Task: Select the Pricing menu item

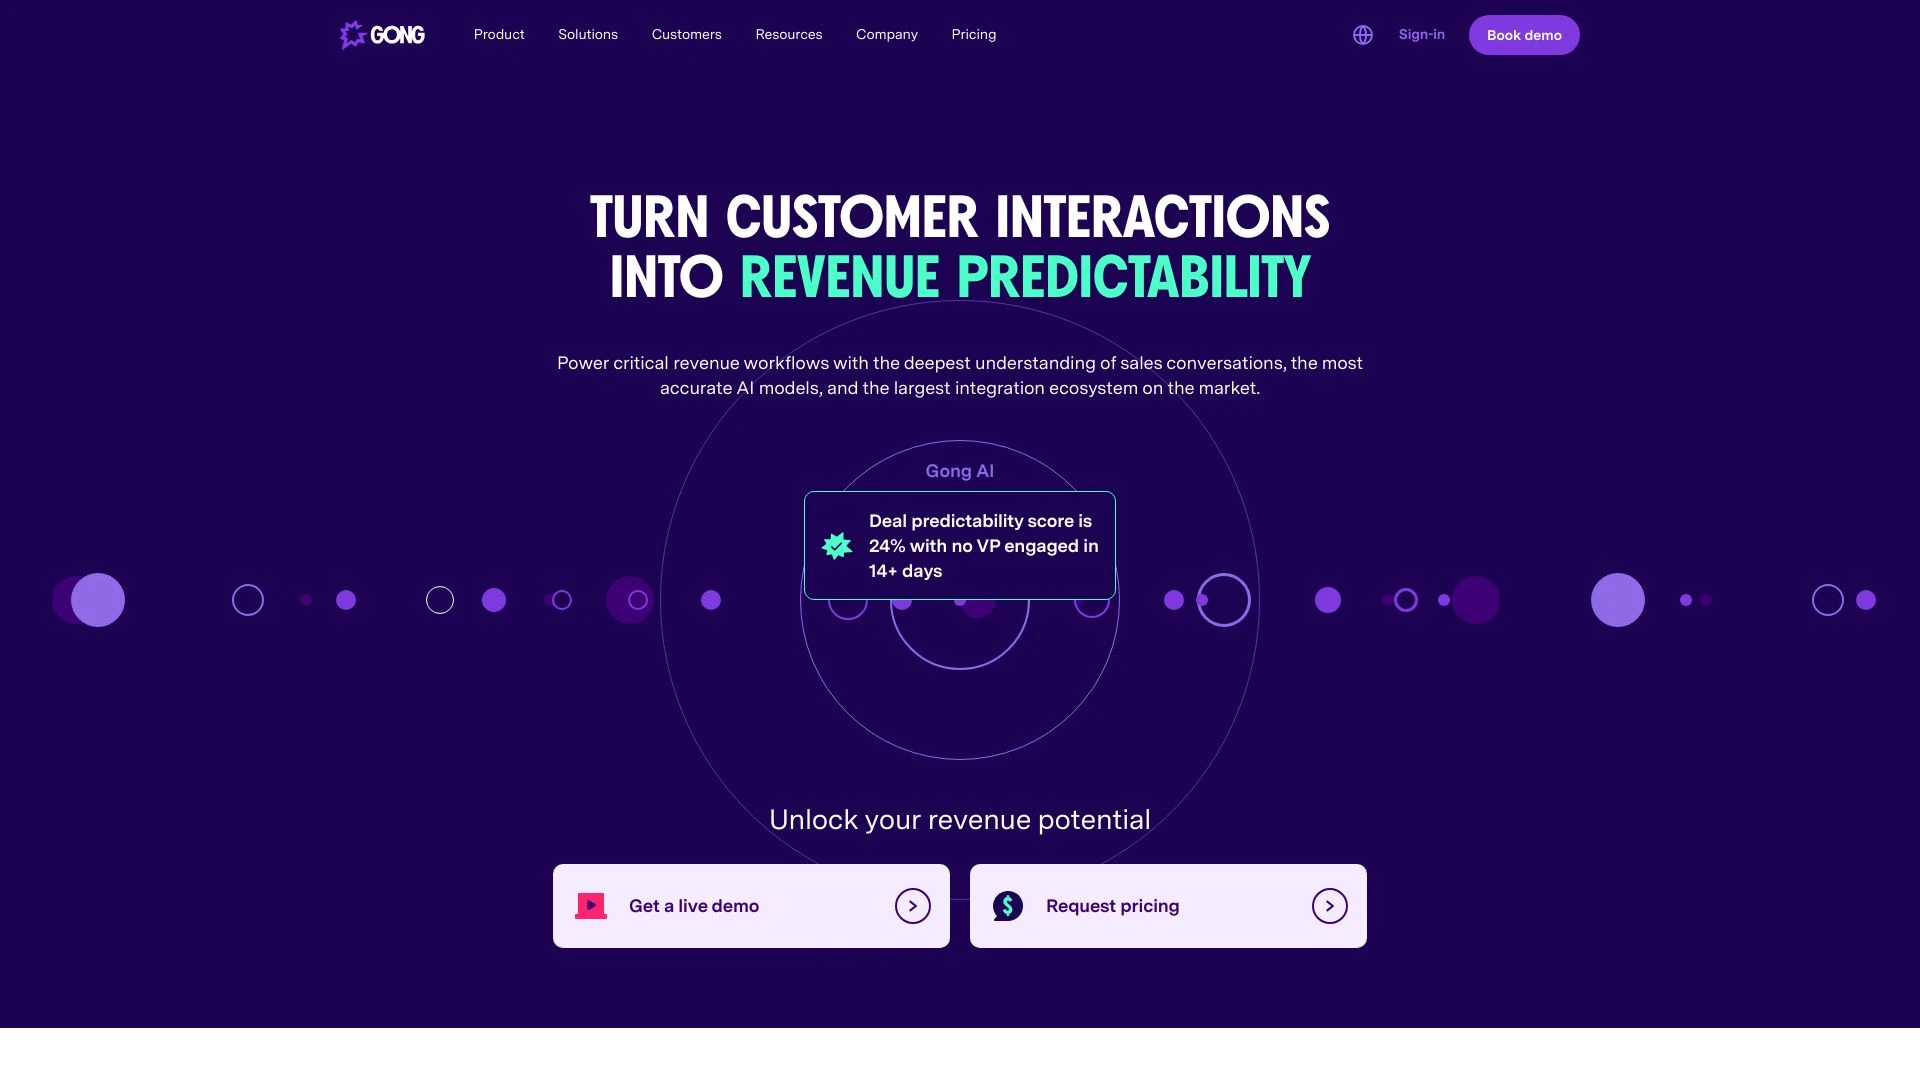Action: coord(973,34)
